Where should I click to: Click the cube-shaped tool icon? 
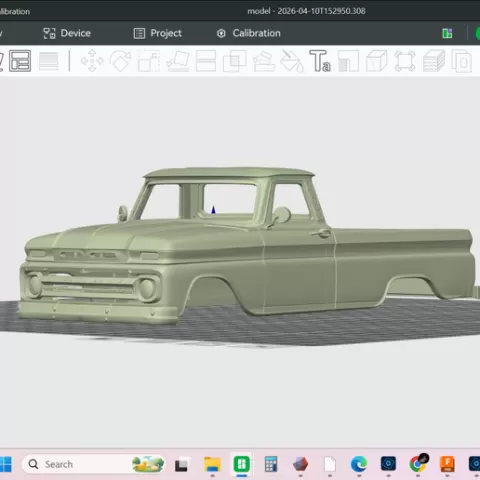pos(377,61)
